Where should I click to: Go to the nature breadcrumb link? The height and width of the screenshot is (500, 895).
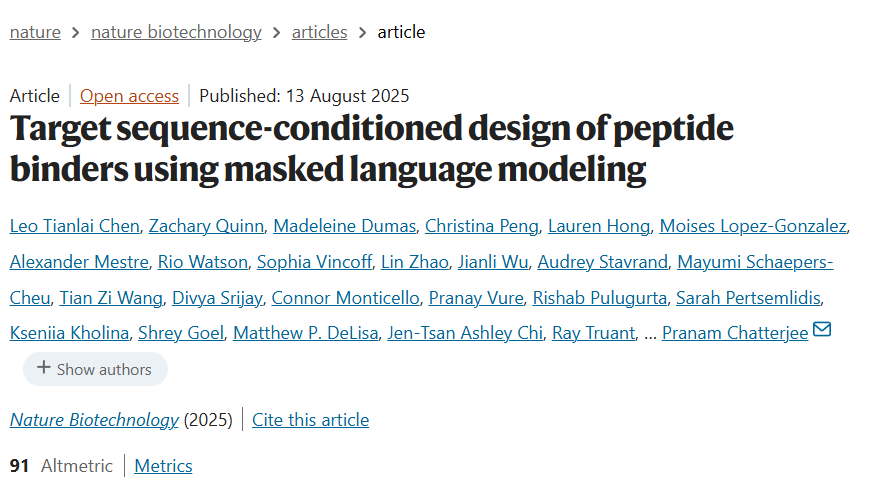35,32
